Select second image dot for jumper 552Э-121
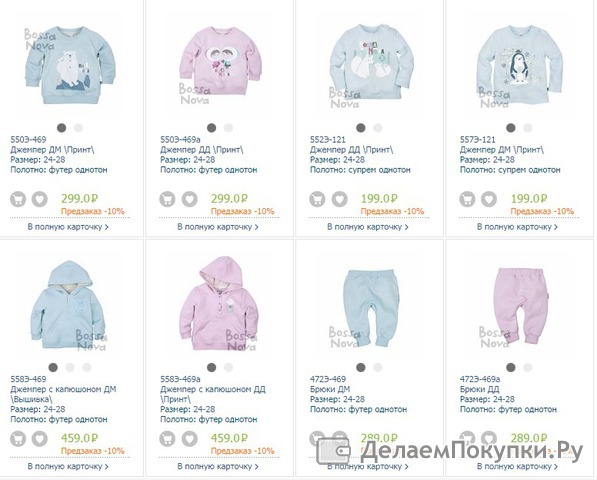This screenshot has height=480, width=597. click(x=378, y=128)
